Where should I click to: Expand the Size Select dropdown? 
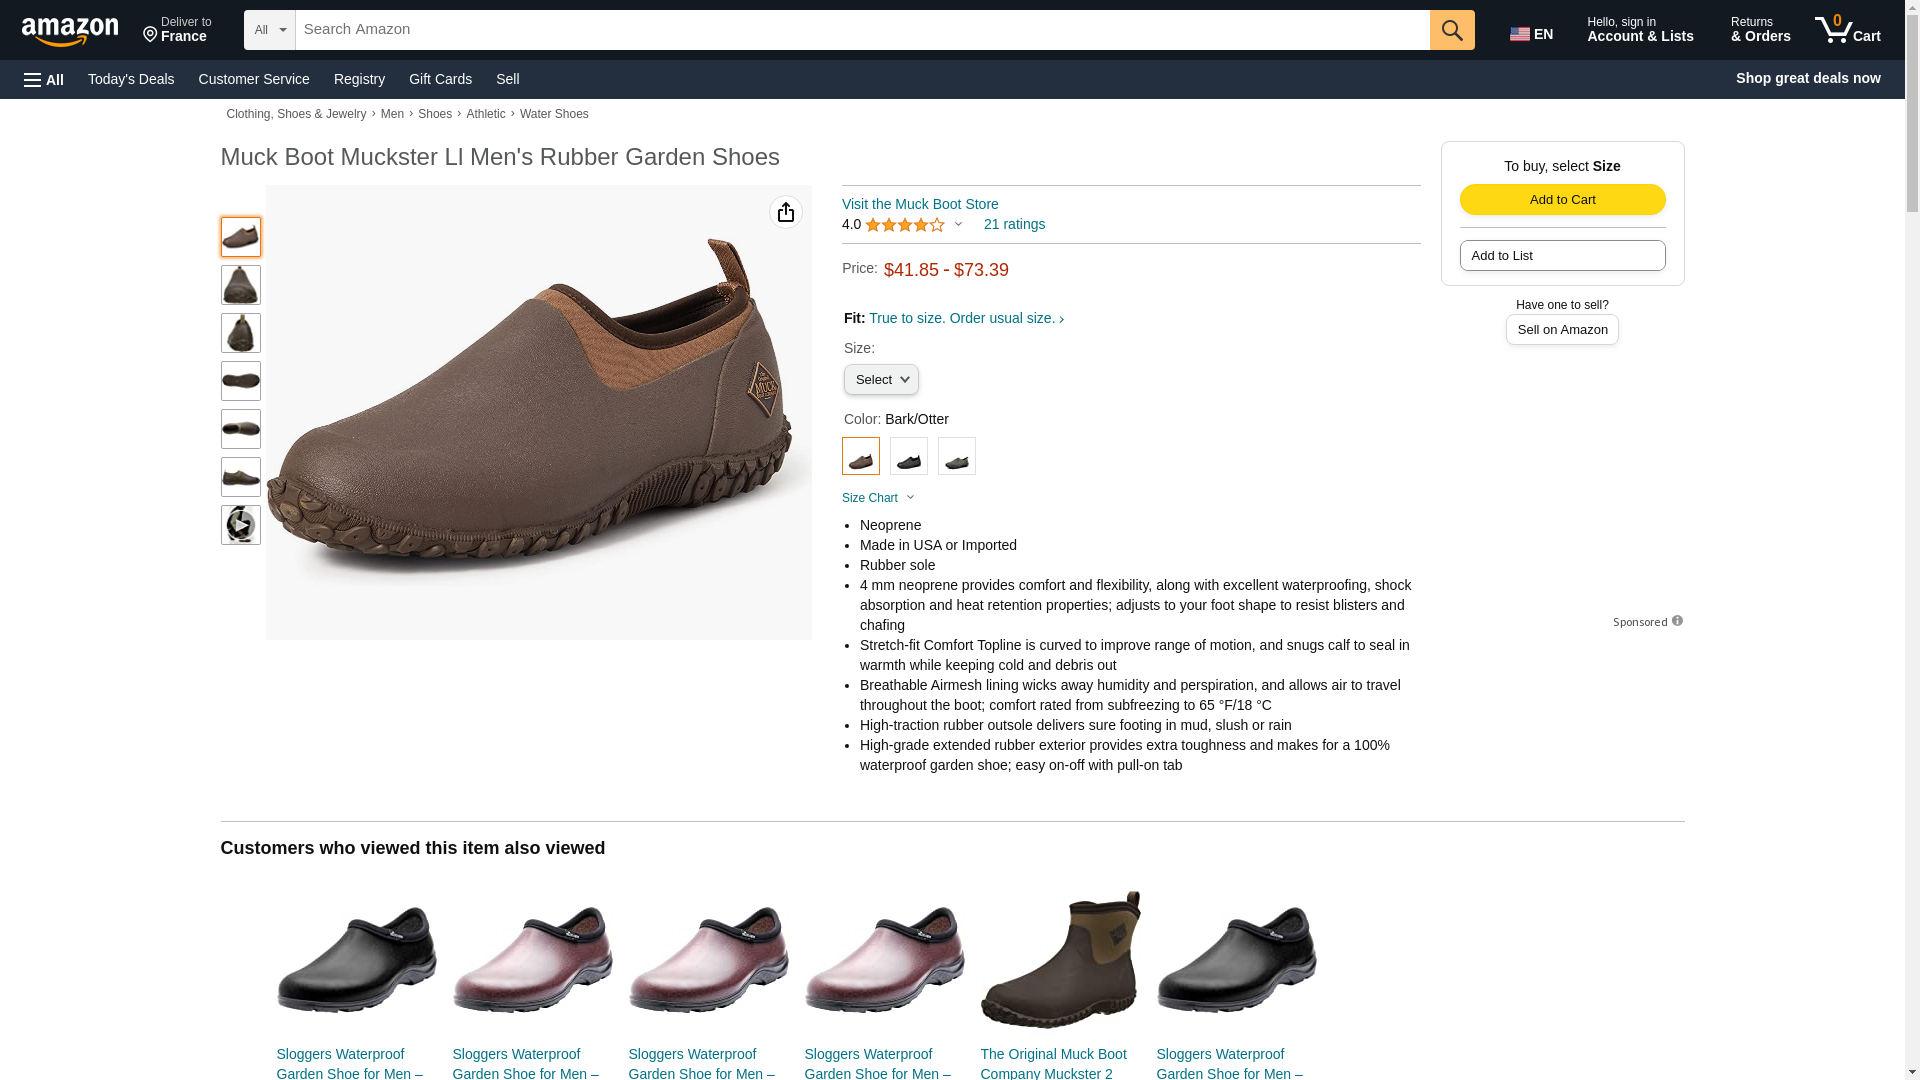[881, 380]
